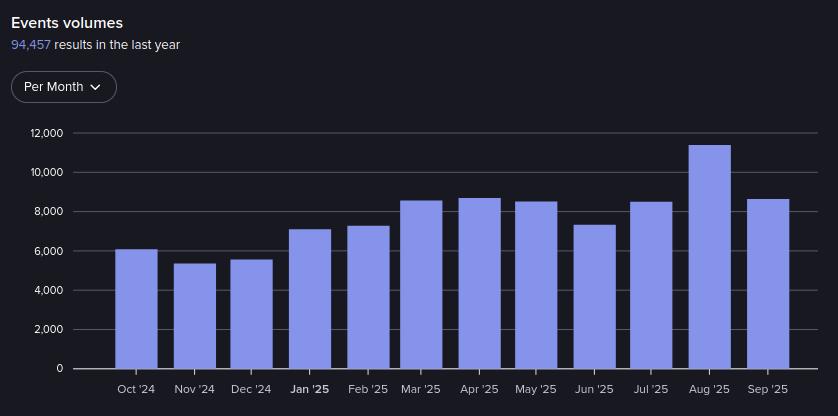Select the Jan '25 bar
This screenshot has width=838, height=416.
[x=309, y=299]
